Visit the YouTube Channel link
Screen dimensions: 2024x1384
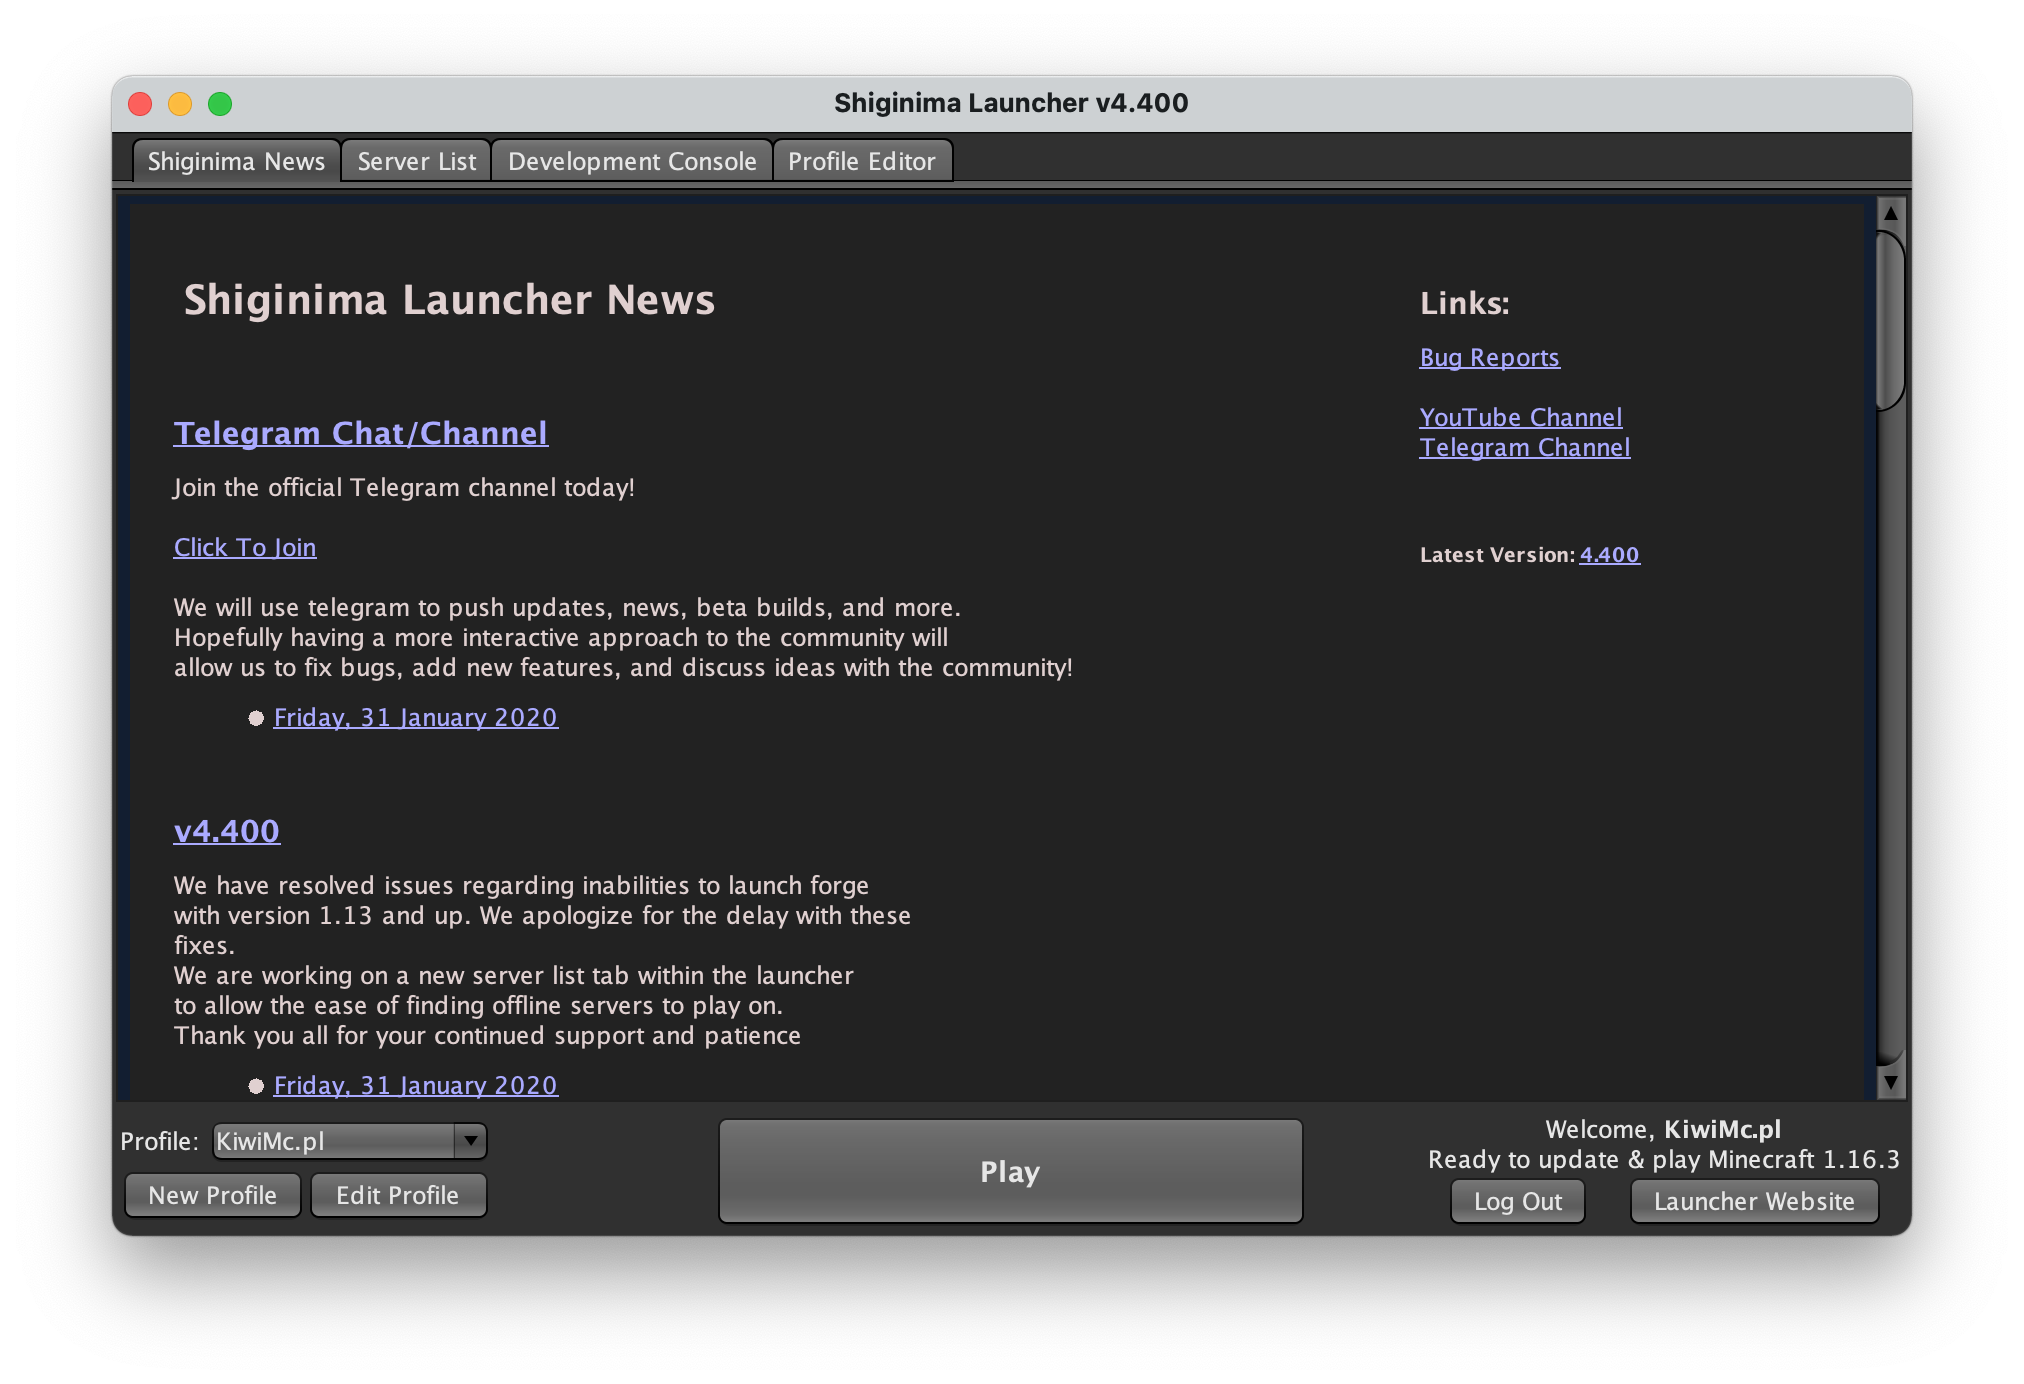point(1520,418)
